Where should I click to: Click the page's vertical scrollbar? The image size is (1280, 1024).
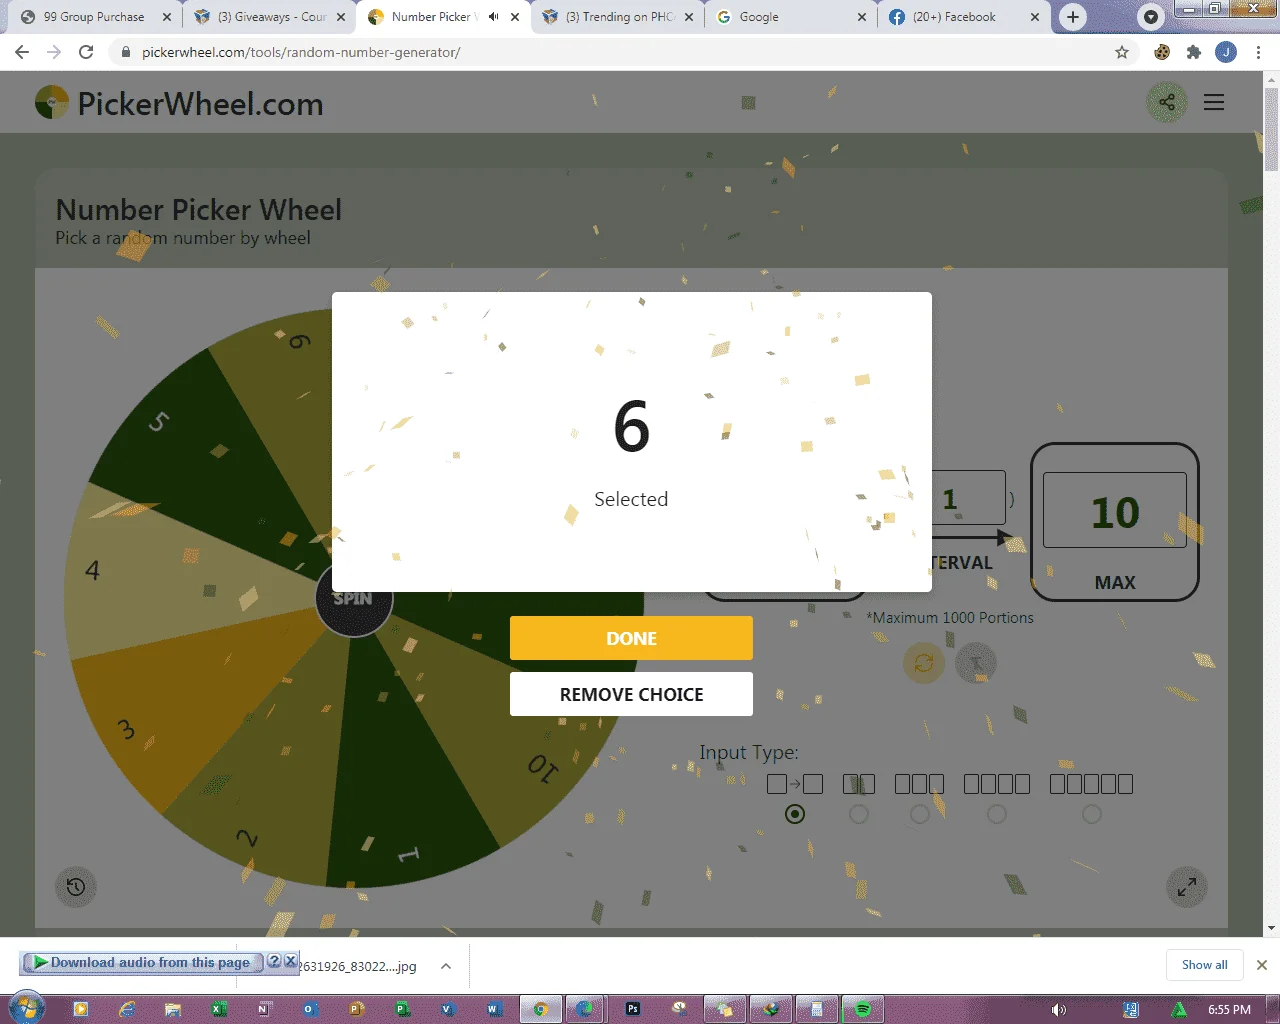point(1271,130)
